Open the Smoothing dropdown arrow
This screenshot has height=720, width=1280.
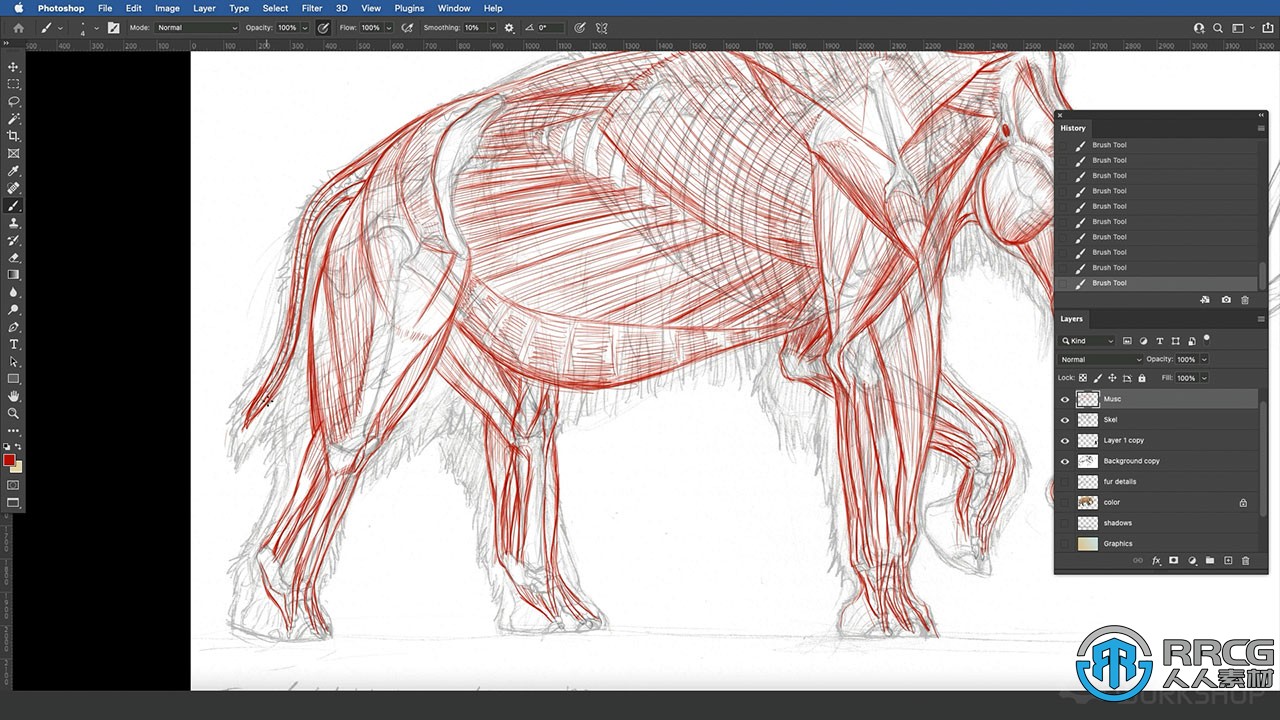point(492,28)
